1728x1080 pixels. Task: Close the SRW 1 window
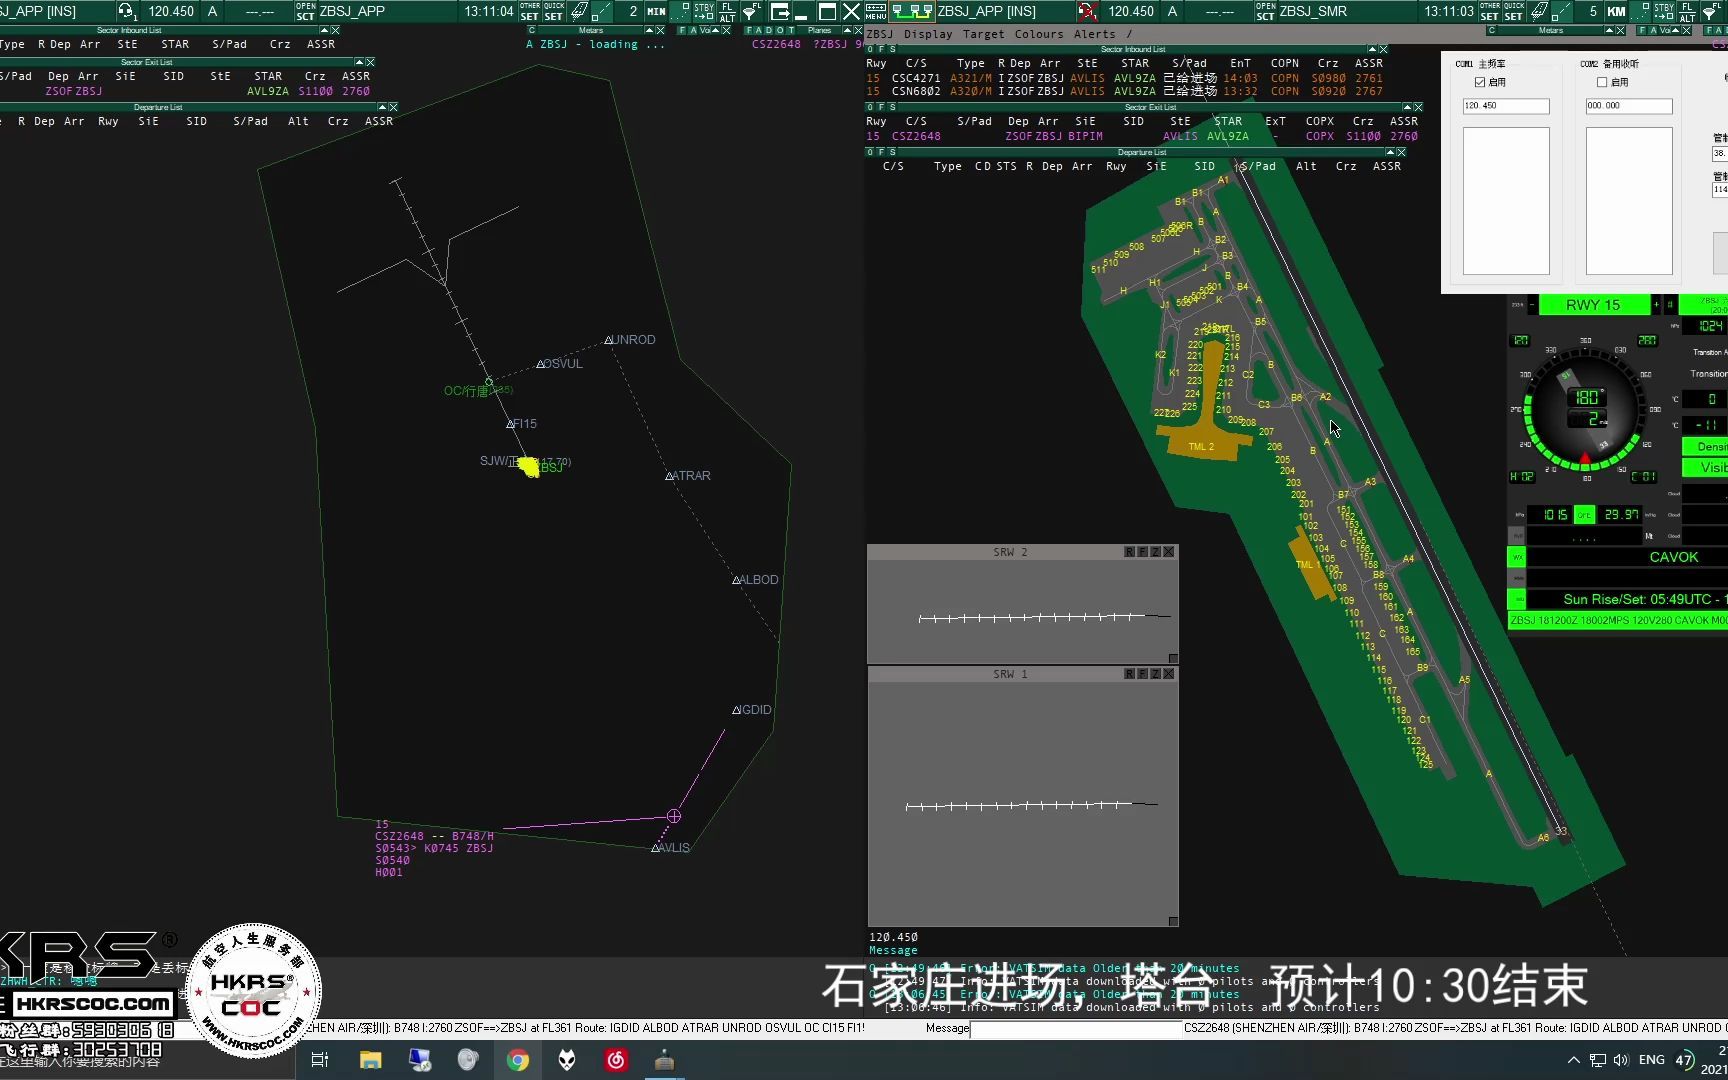(1168, 674)
